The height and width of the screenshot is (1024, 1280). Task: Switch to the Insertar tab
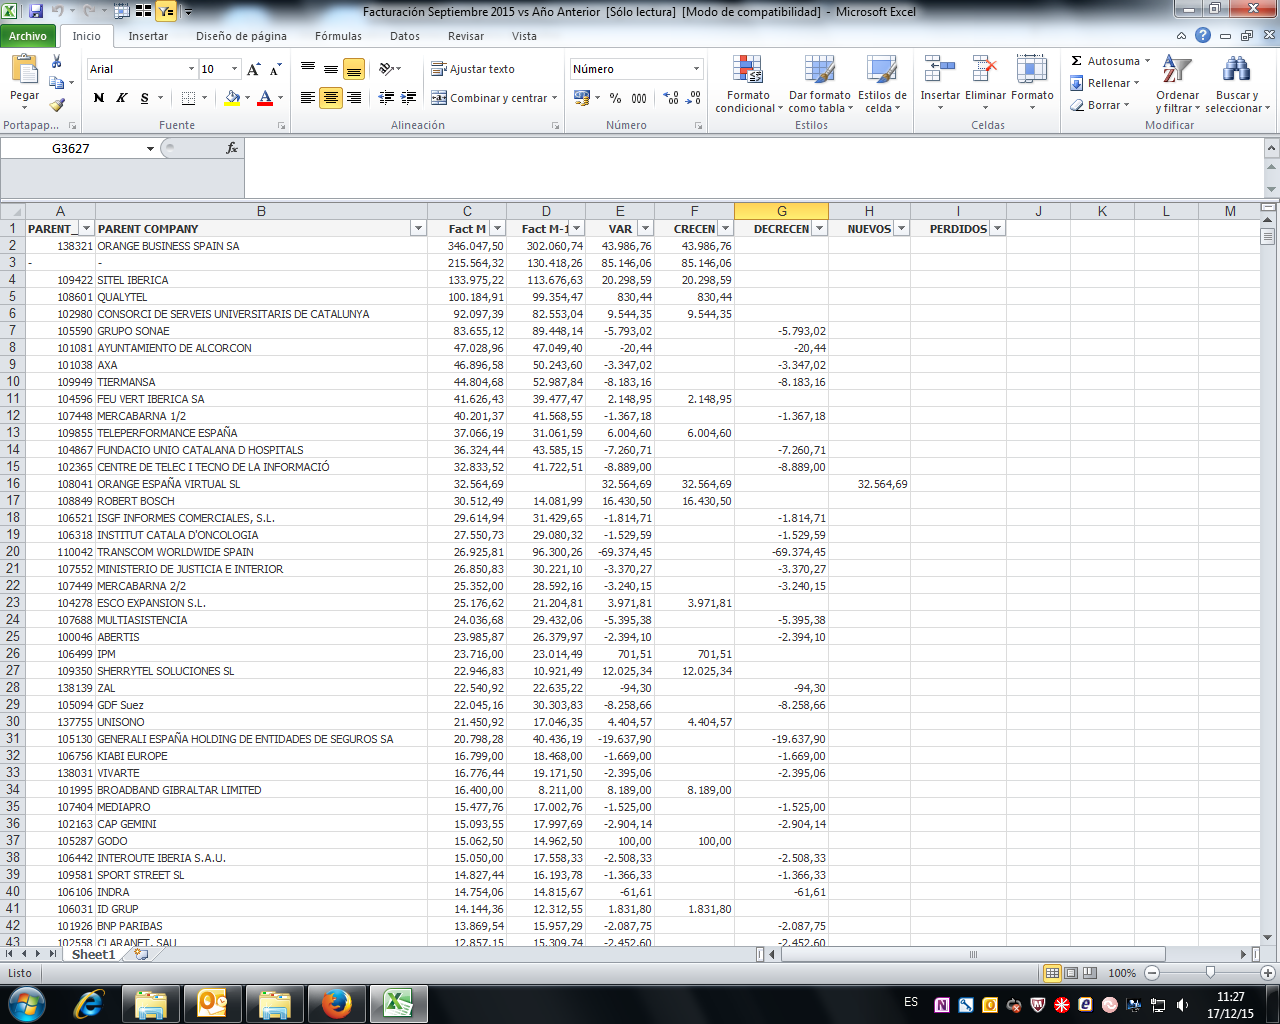148,36
